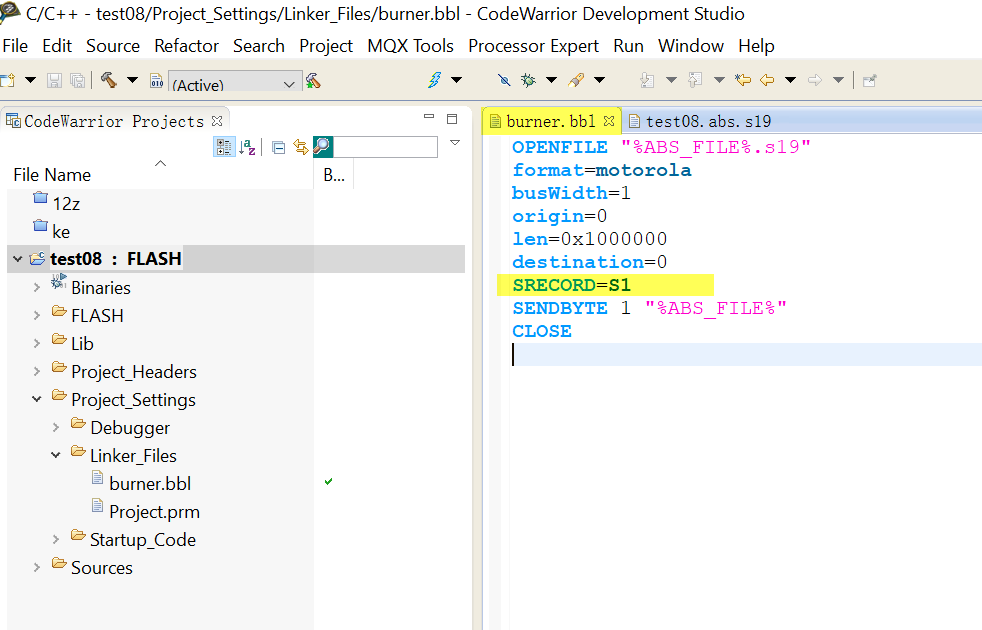
Task: Click the len=0x1000000 line in editor
Action: (x=589, y=239)
